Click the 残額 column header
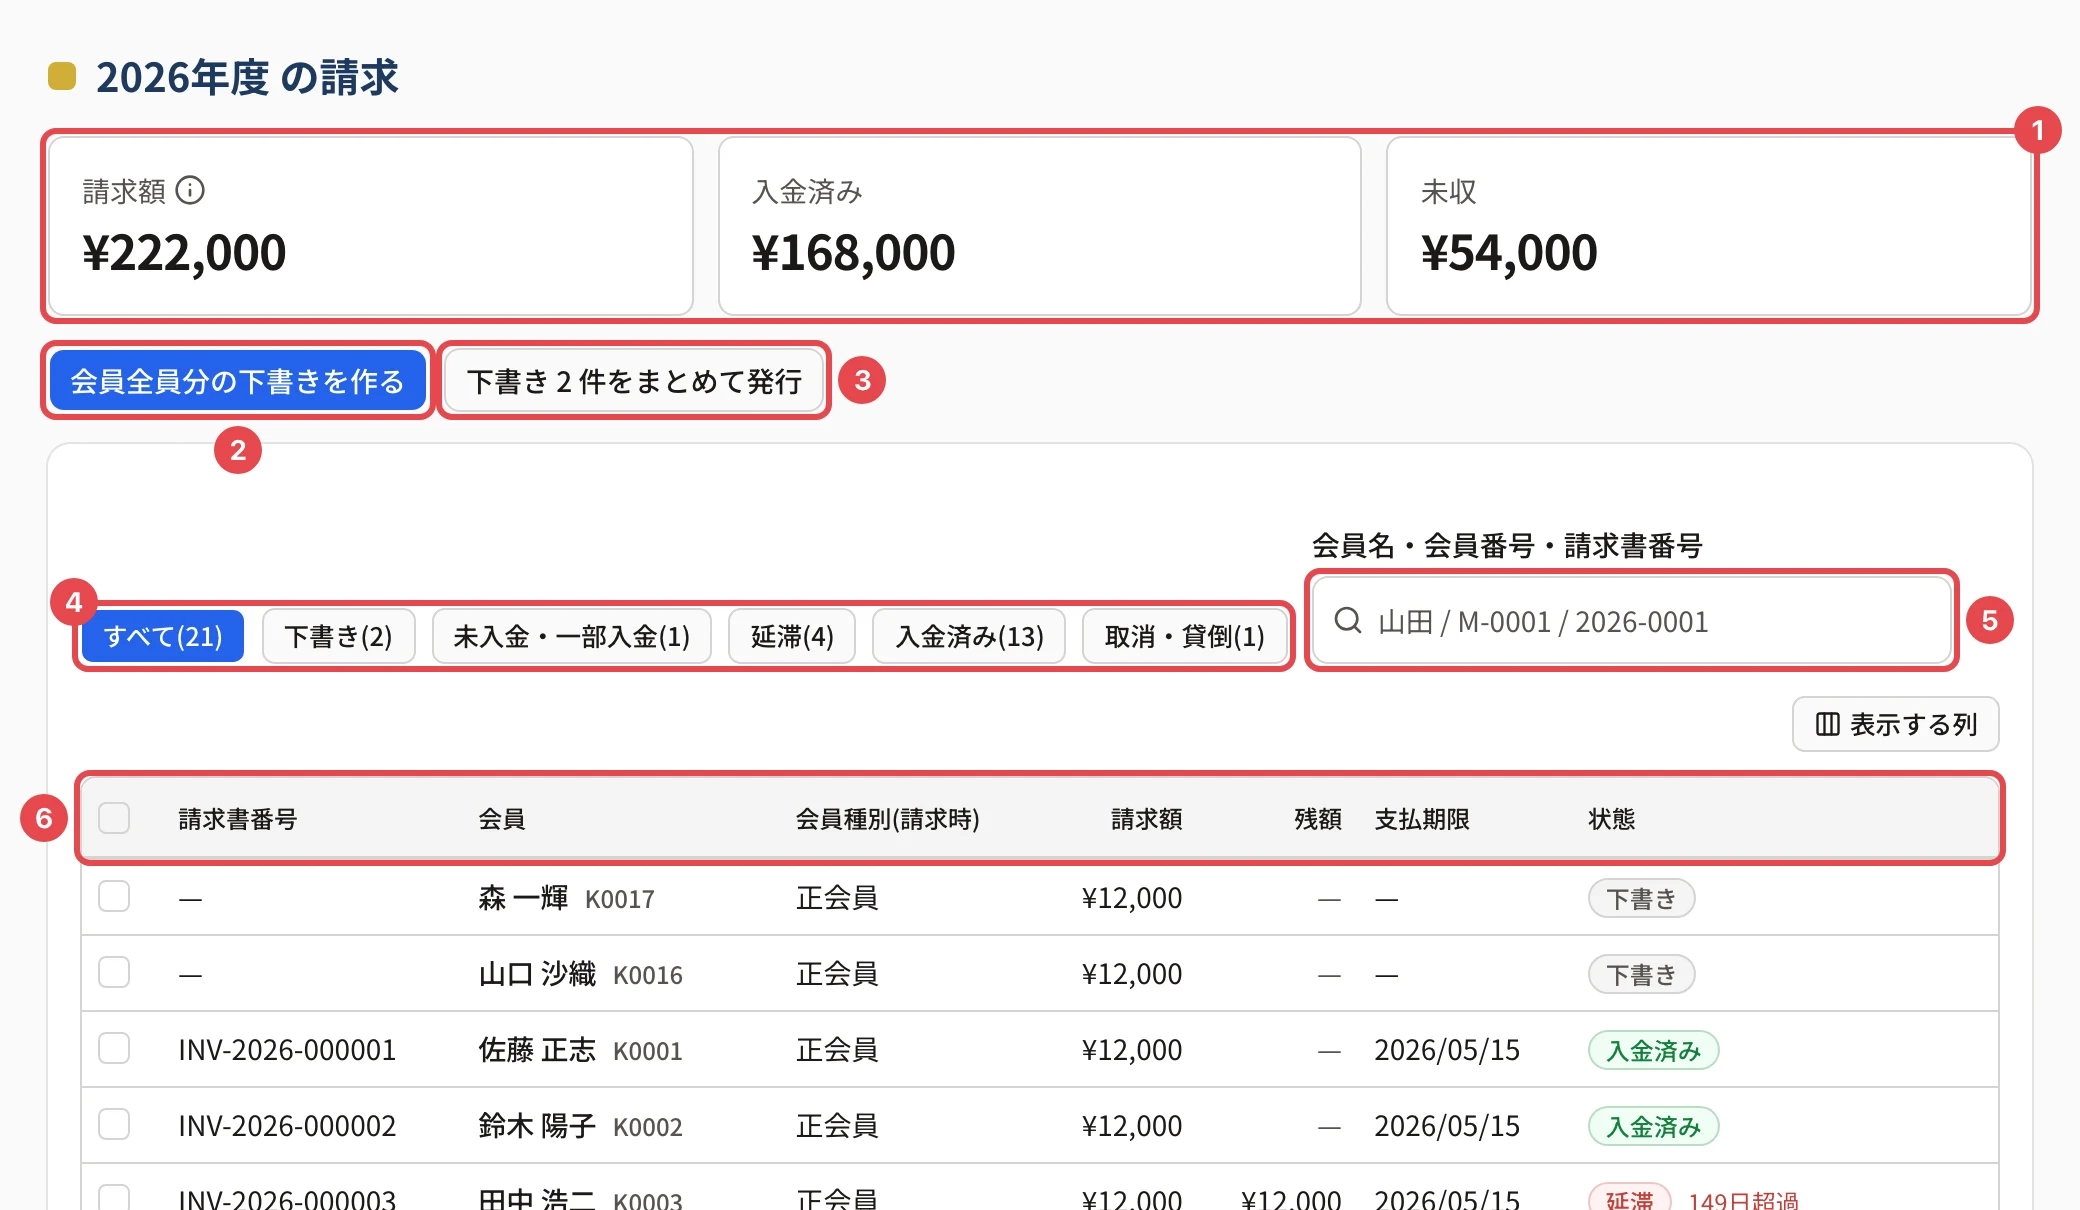The width and height of the screenshot is (2080, 1210). pyautogui.click(x=1318, y=819)
